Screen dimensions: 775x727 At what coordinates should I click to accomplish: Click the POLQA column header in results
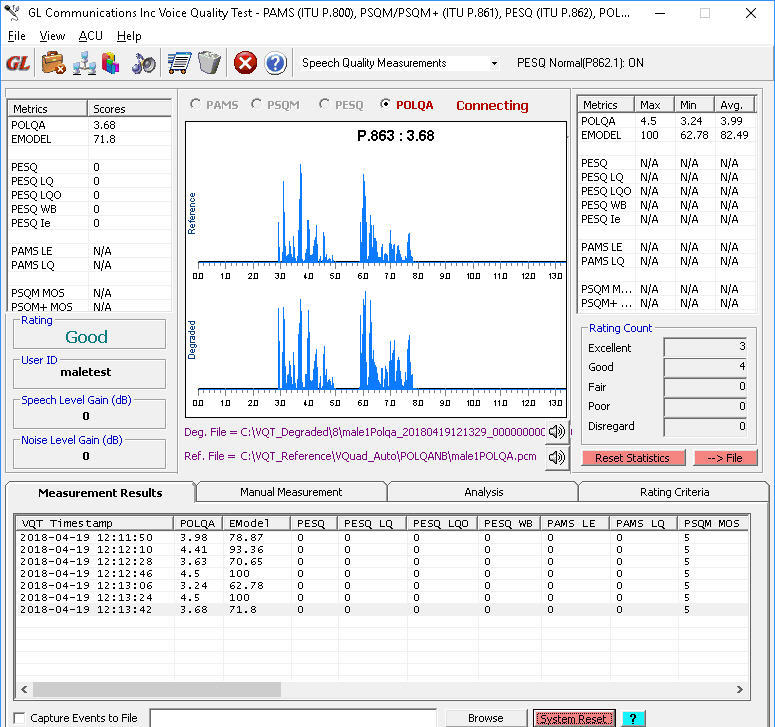[198, 523]
